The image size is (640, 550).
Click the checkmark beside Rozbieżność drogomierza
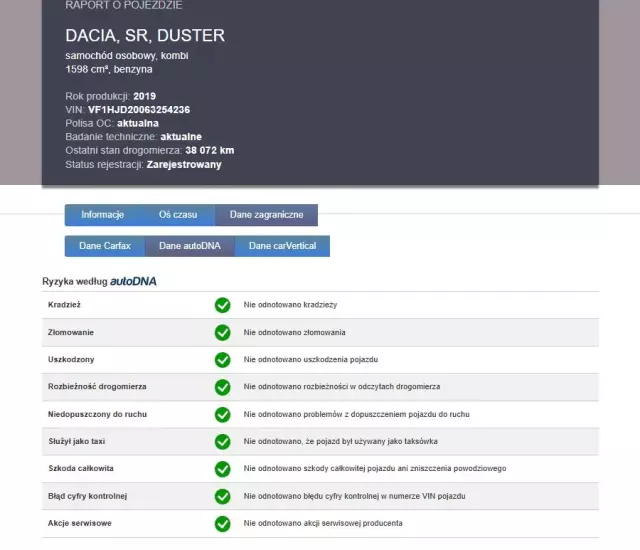222,387
